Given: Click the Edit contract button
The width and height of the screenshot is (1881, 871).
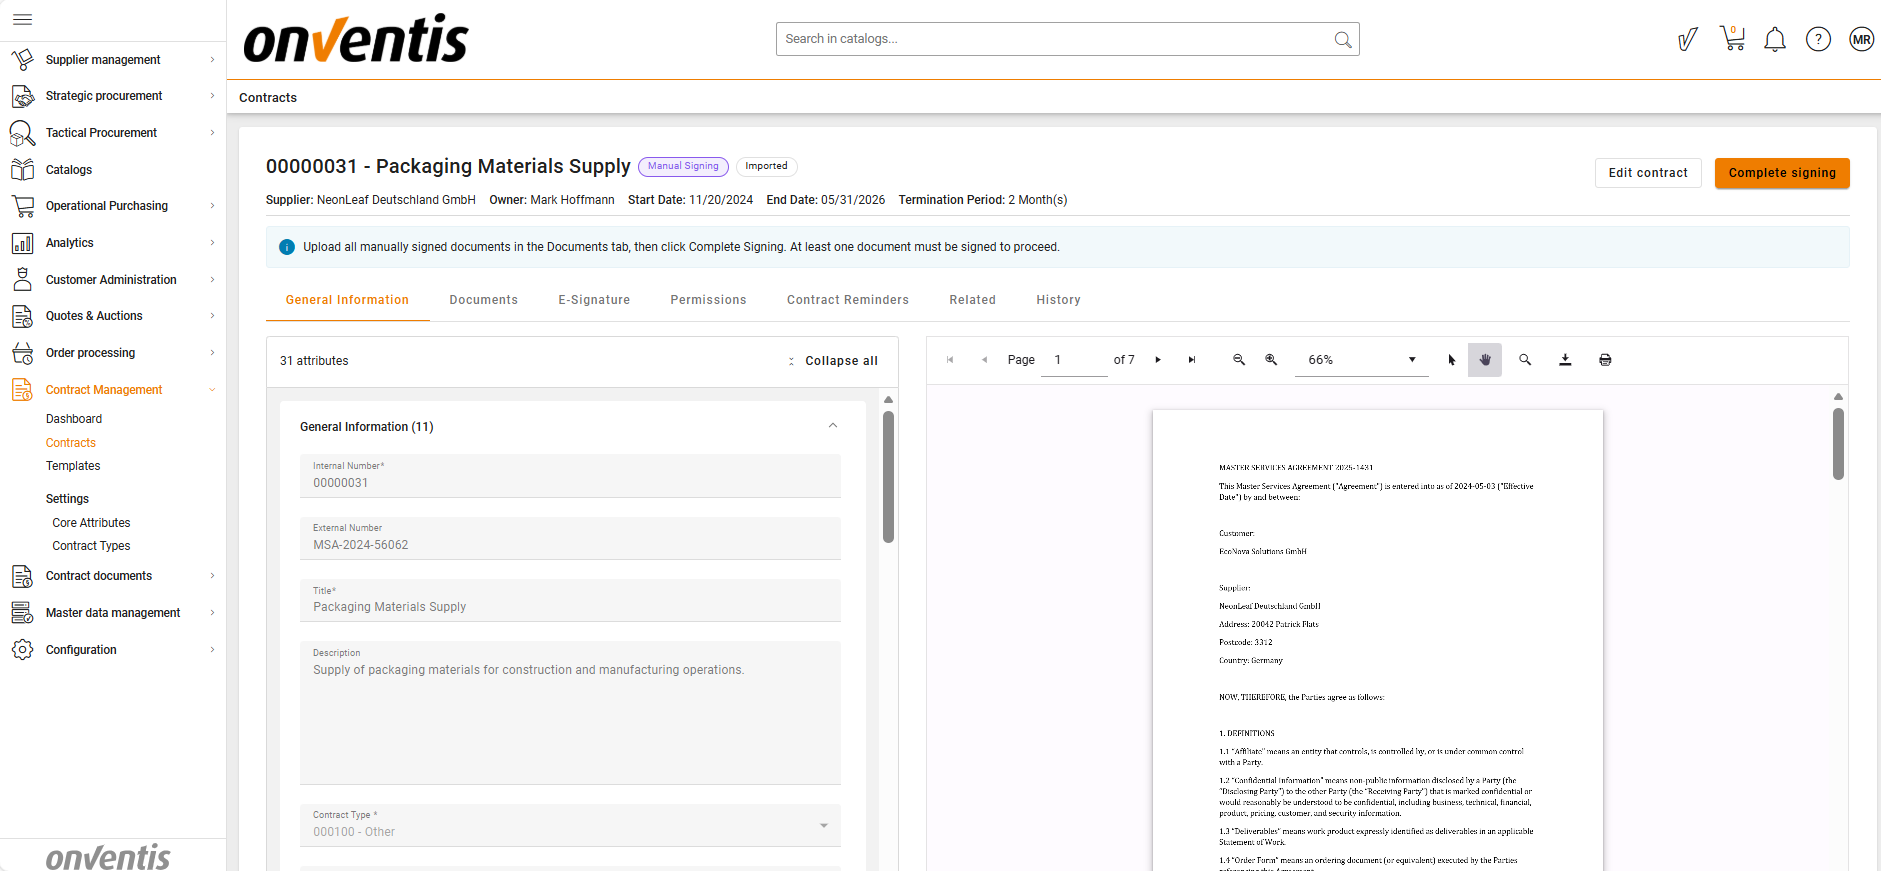Looking at the screenshot, I should [1647, 173].
